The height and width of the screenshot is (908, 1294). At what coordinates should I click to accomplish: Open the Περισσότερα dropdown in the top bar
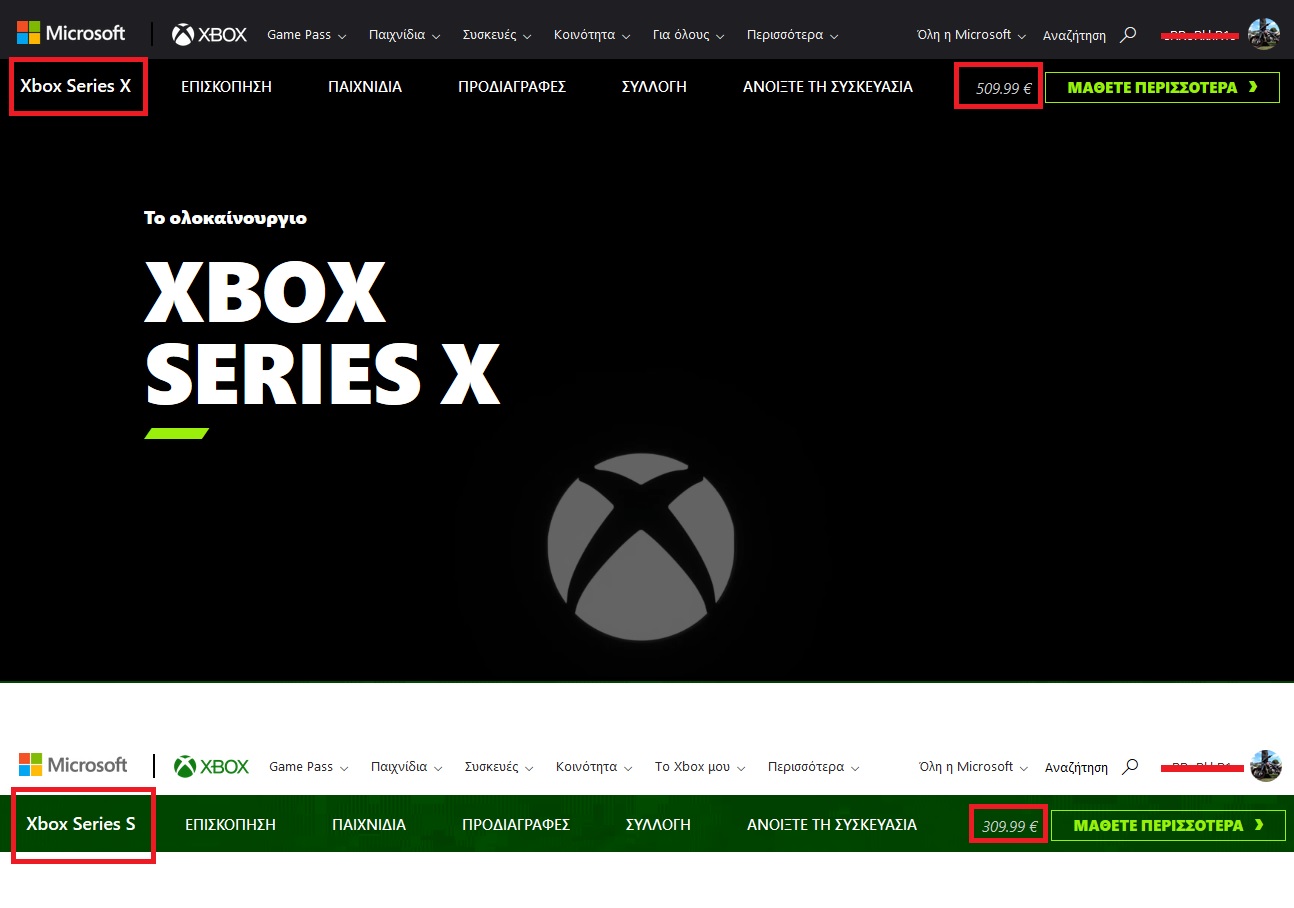[x=791, y=34]
